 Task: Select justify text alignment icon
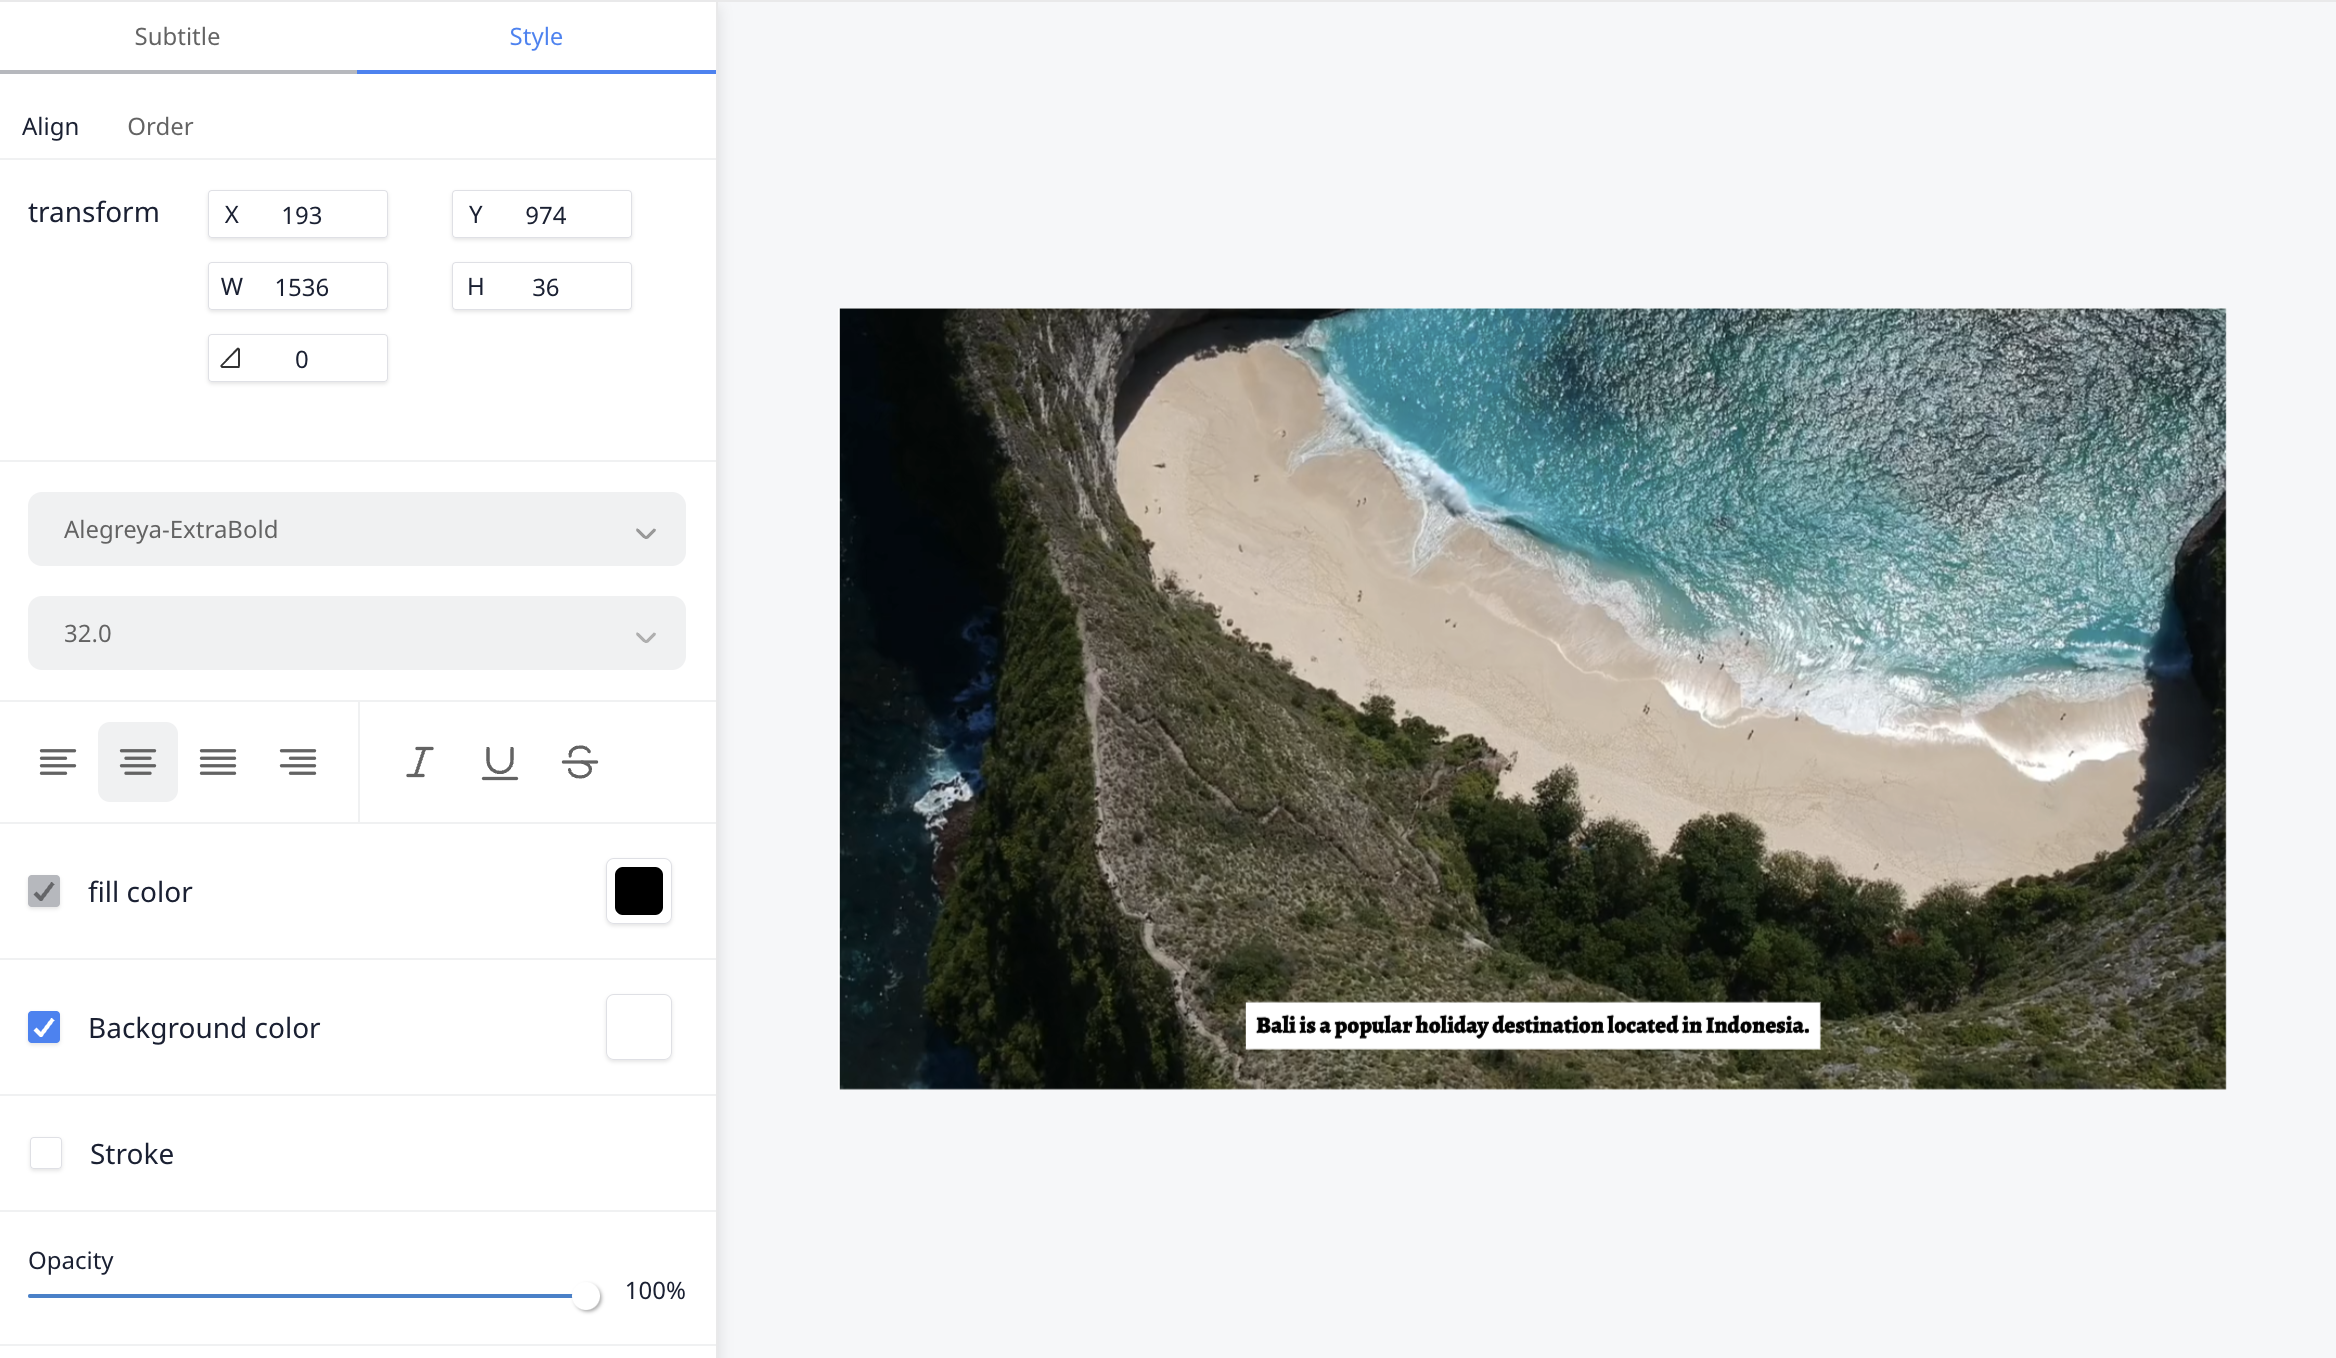pyautogui.click(x=218, y=762)
